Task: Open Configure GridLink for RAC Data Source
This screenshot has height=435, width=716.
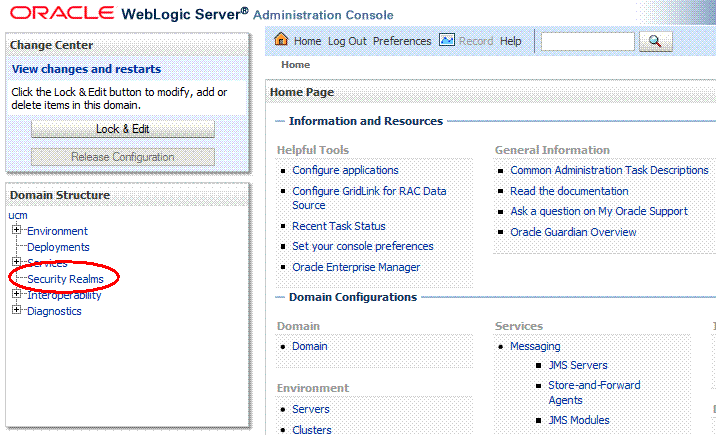Action: (369, 198)
